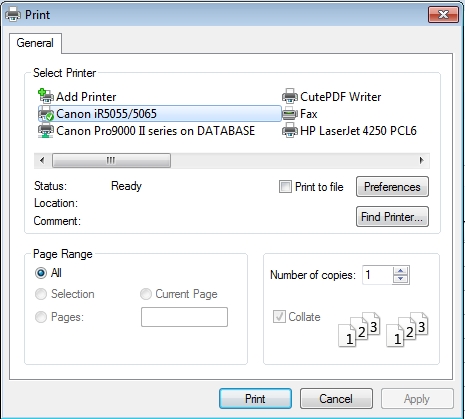This screenshot has height=419, width=465.
Task: Select the HP LaserJet 4250 PCL6 icon
Action: [x=290, y=131]
